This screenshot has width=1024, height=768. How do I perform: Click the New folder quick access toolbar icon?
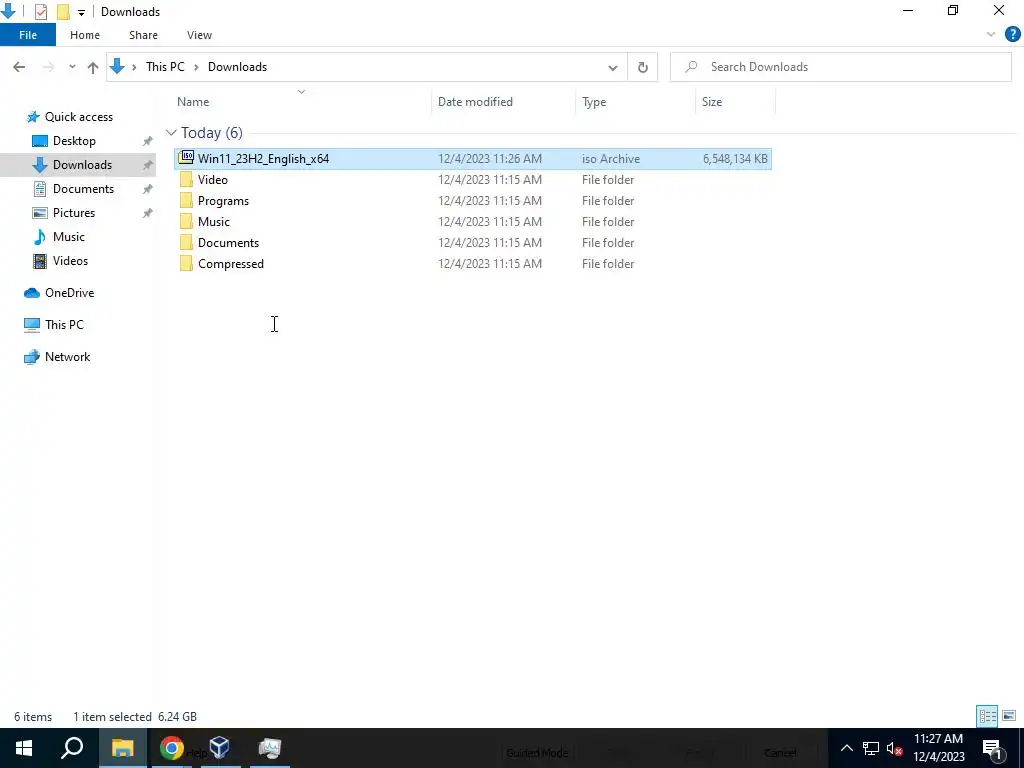(63, 12)
